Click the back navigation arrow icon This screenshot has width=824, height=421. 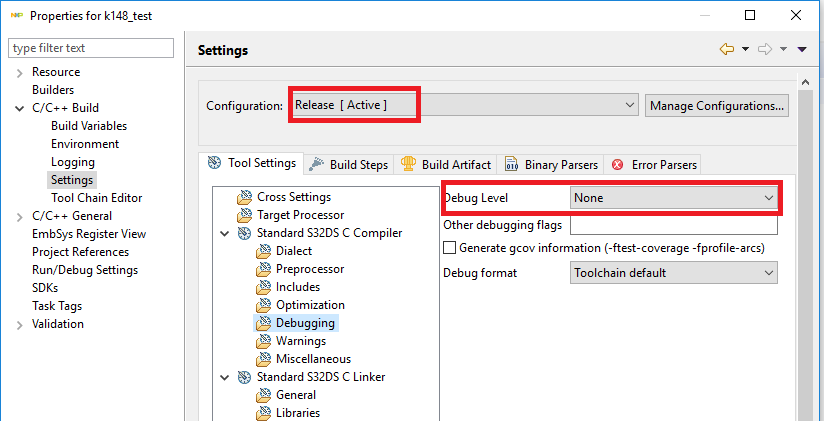[x=726, y=49]
